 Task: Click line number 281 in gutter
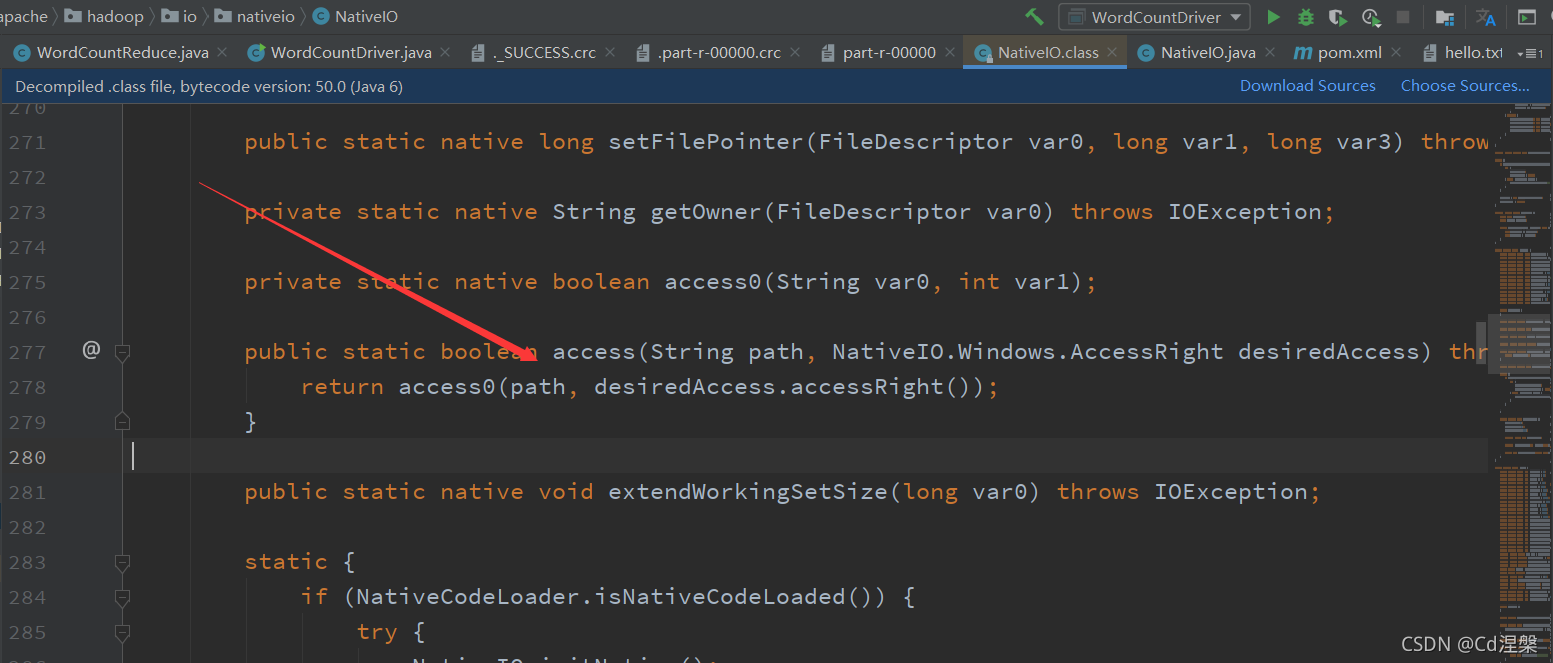point(27,492)
